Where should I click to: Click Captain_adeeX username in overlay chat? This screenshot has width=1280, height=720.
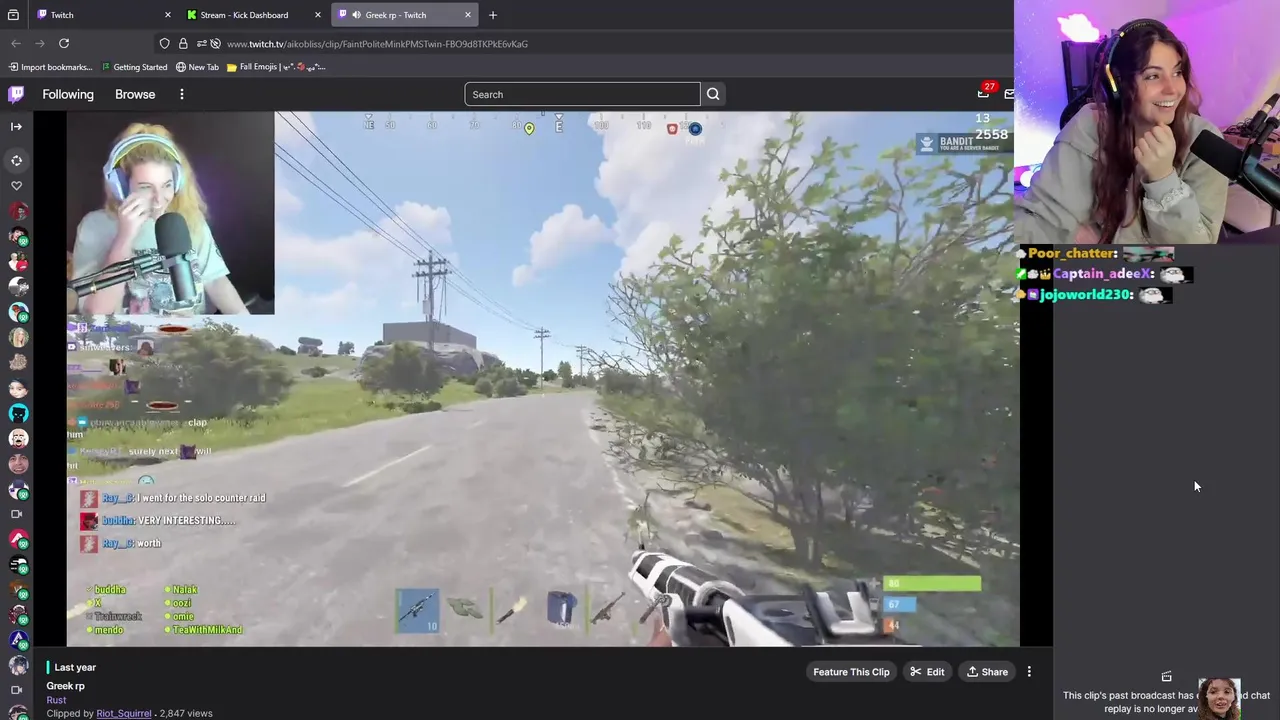pyautogui.click(x=1104, y=274)
